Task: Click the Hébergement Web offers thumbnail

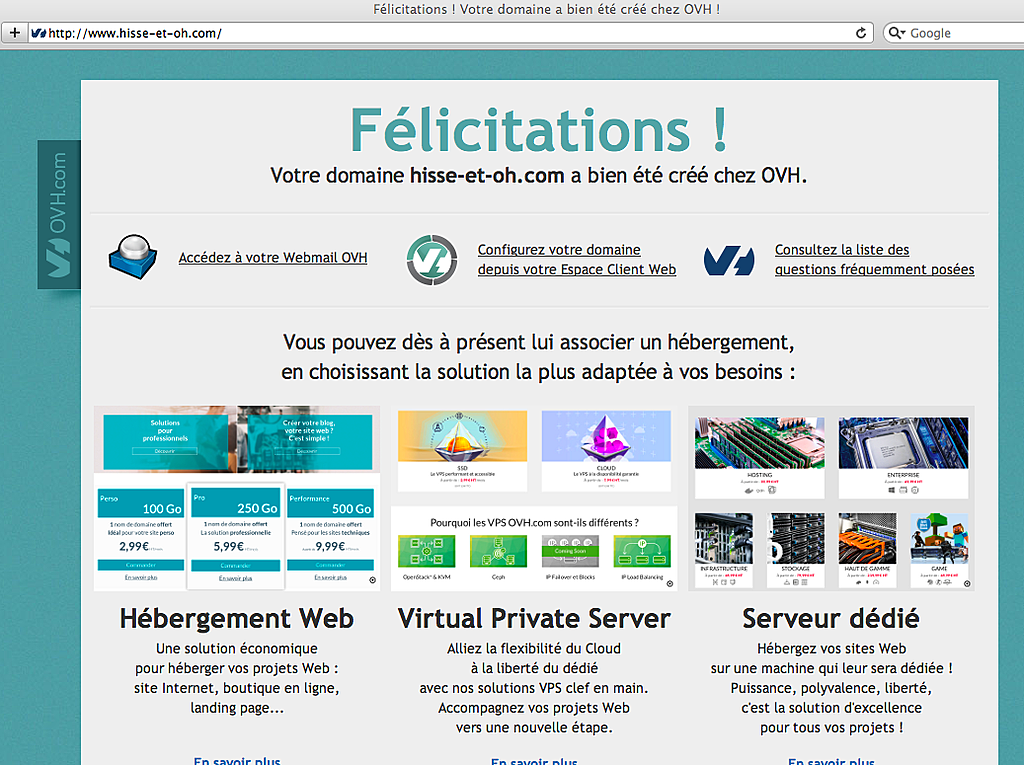Action: [236, 498]
